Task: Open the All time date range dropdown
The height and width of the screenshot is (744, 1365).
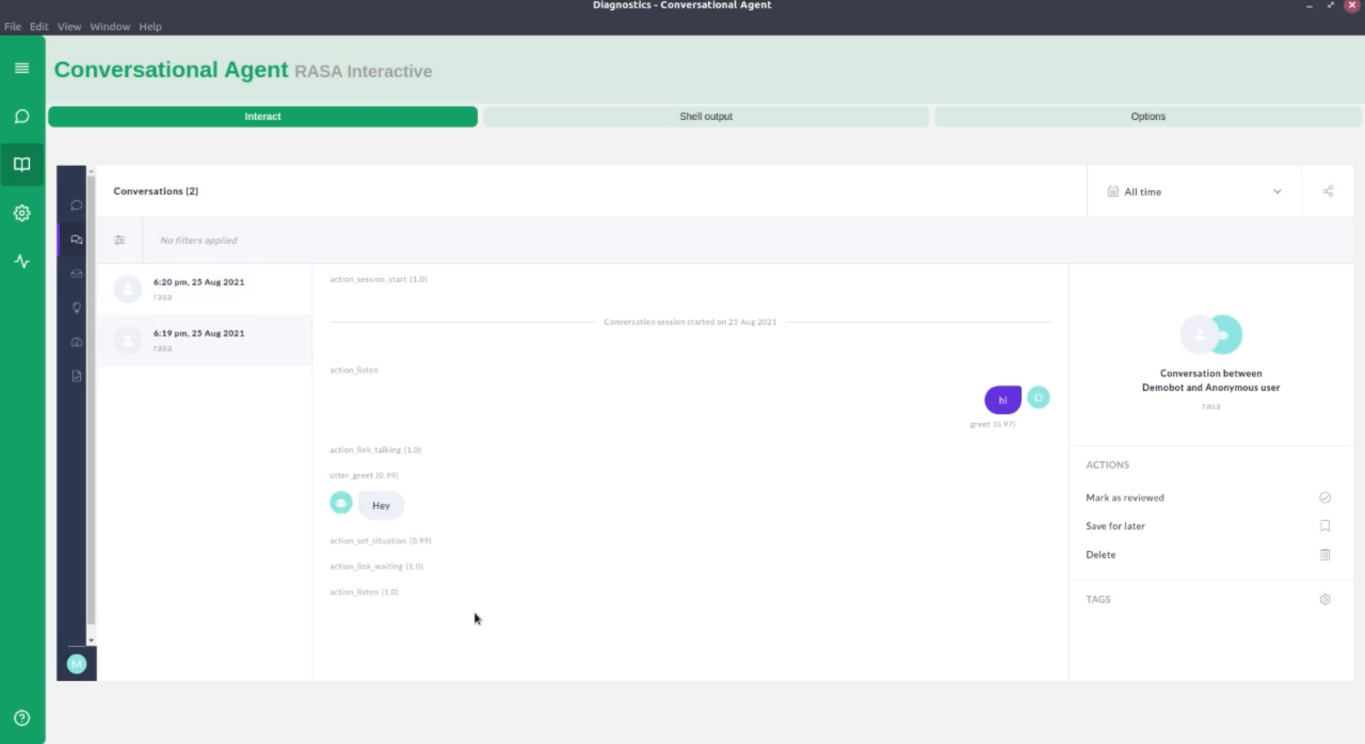Action: click(x=1194, y=191)
